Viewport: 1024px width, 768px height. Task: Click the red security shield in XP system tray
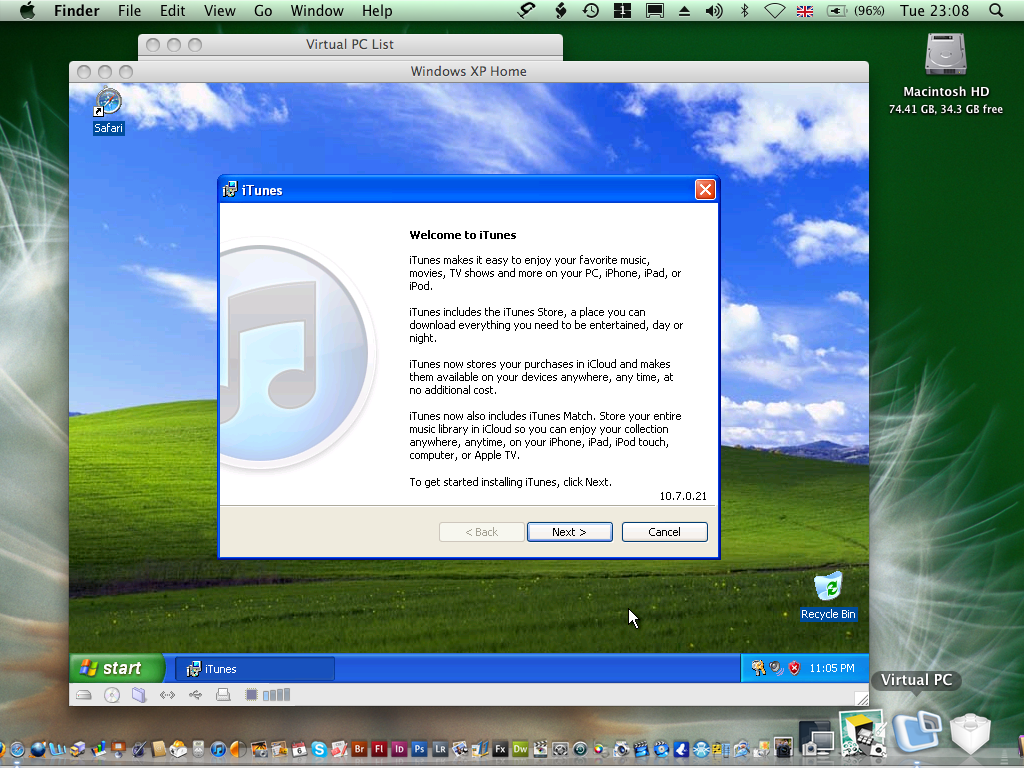[794, 668]
